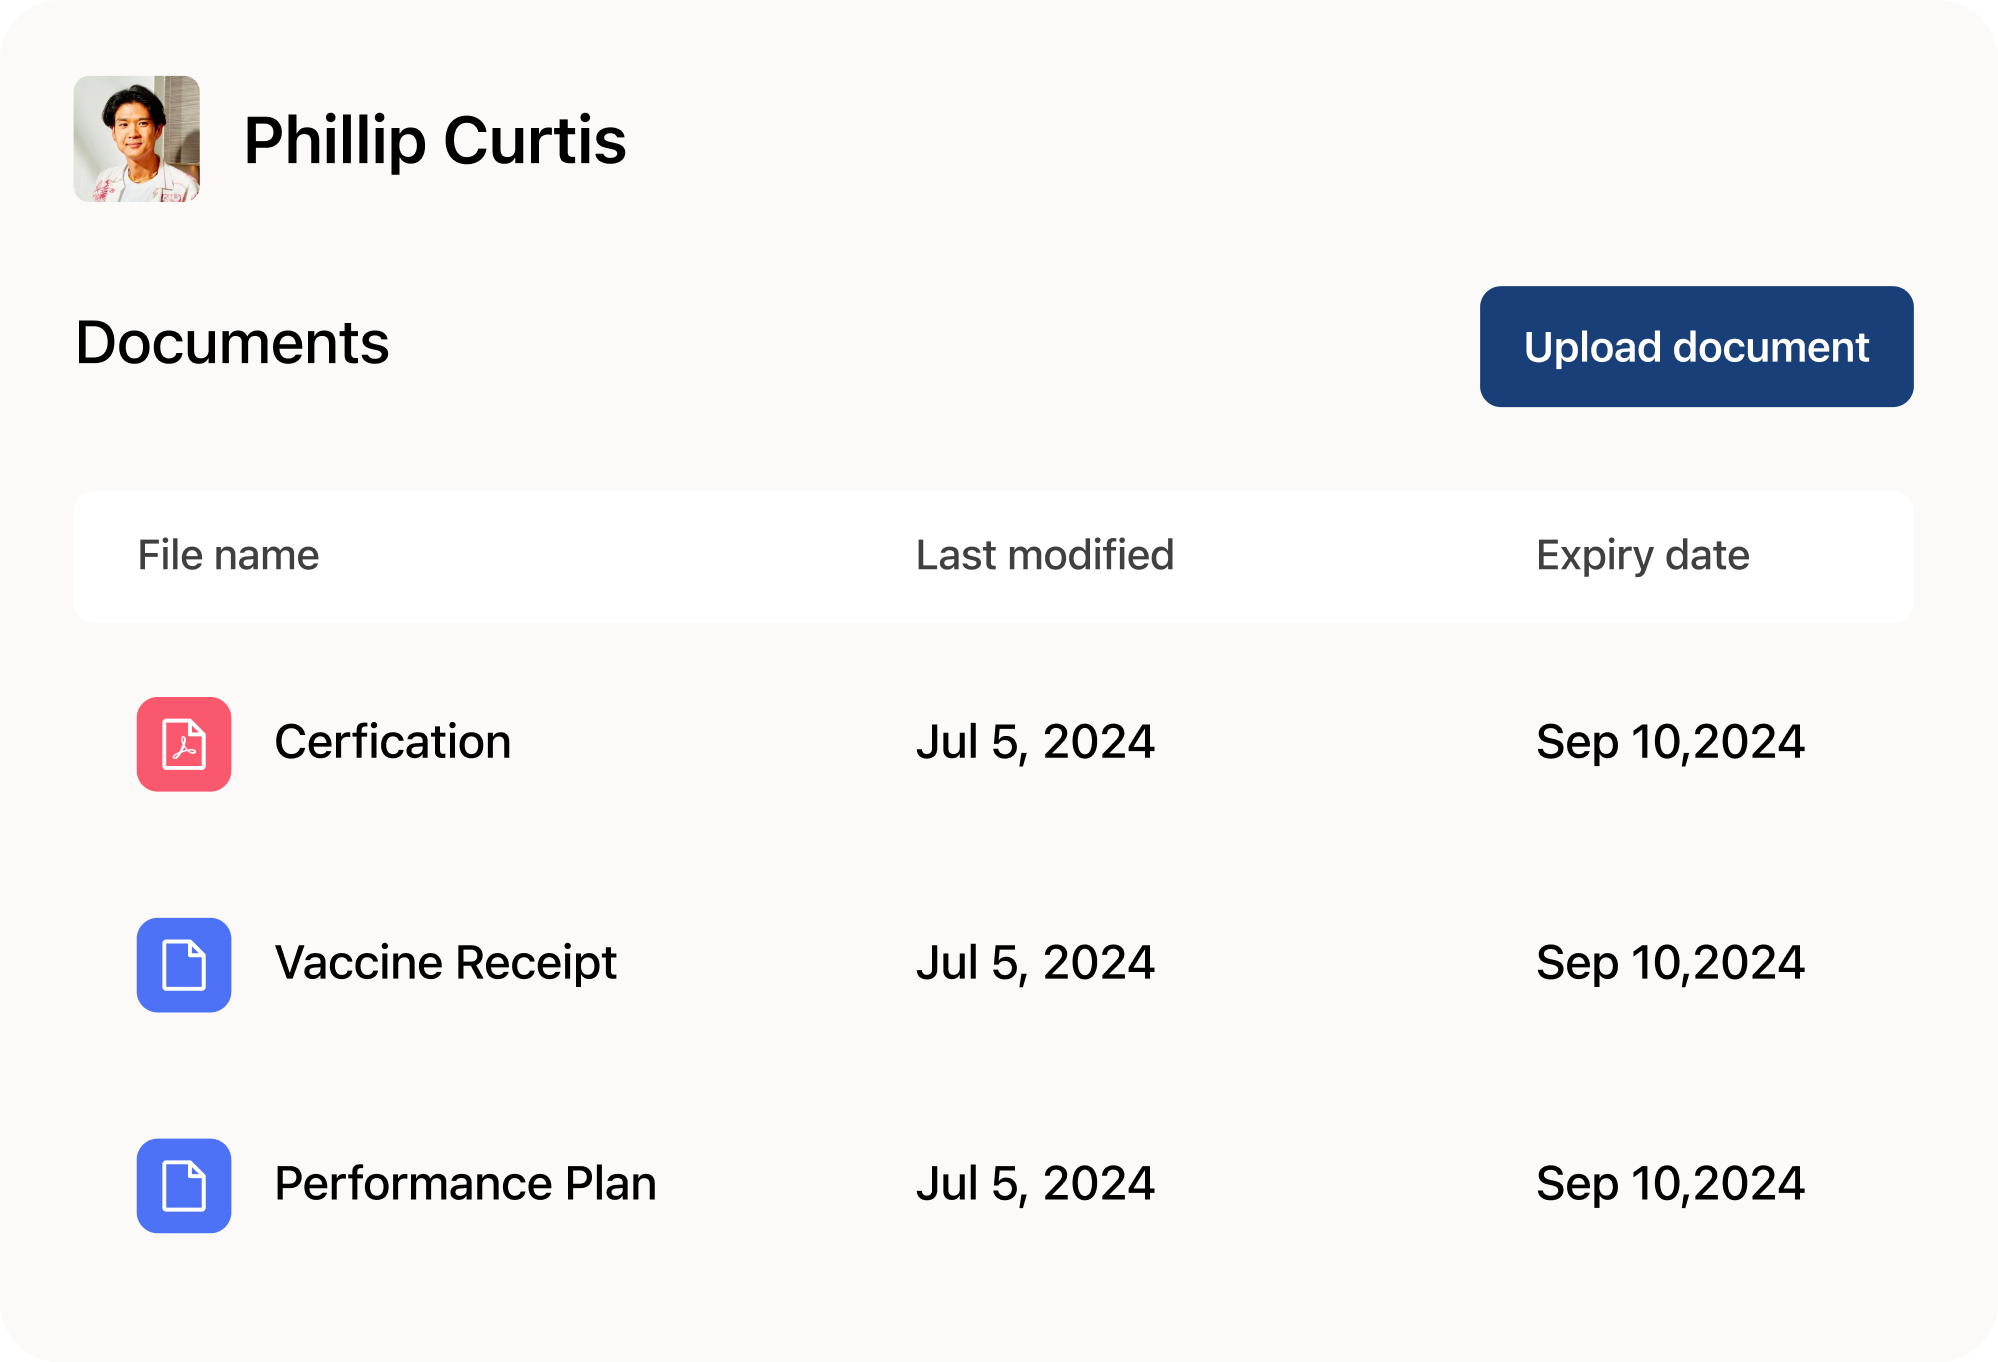Image resolution: width=1998 pixels, height=1362 pixels.
Task: Sort by the Expiry date column
Action: pos(1644,556)
